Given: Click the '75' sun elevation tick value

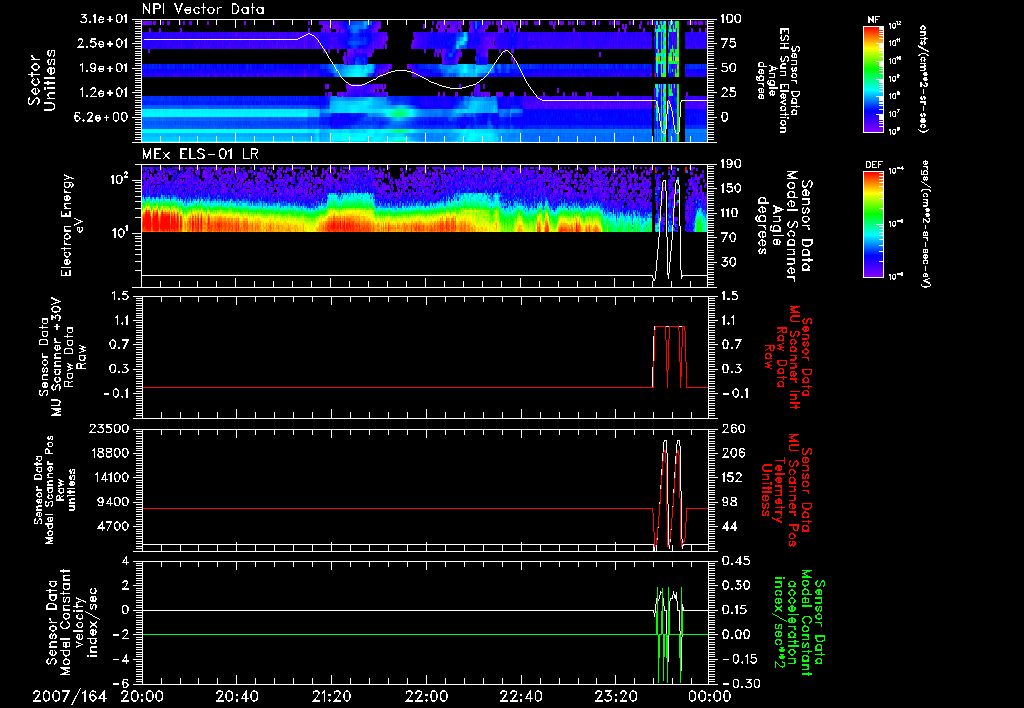Looking at the screenshot, I should (728, 43).
